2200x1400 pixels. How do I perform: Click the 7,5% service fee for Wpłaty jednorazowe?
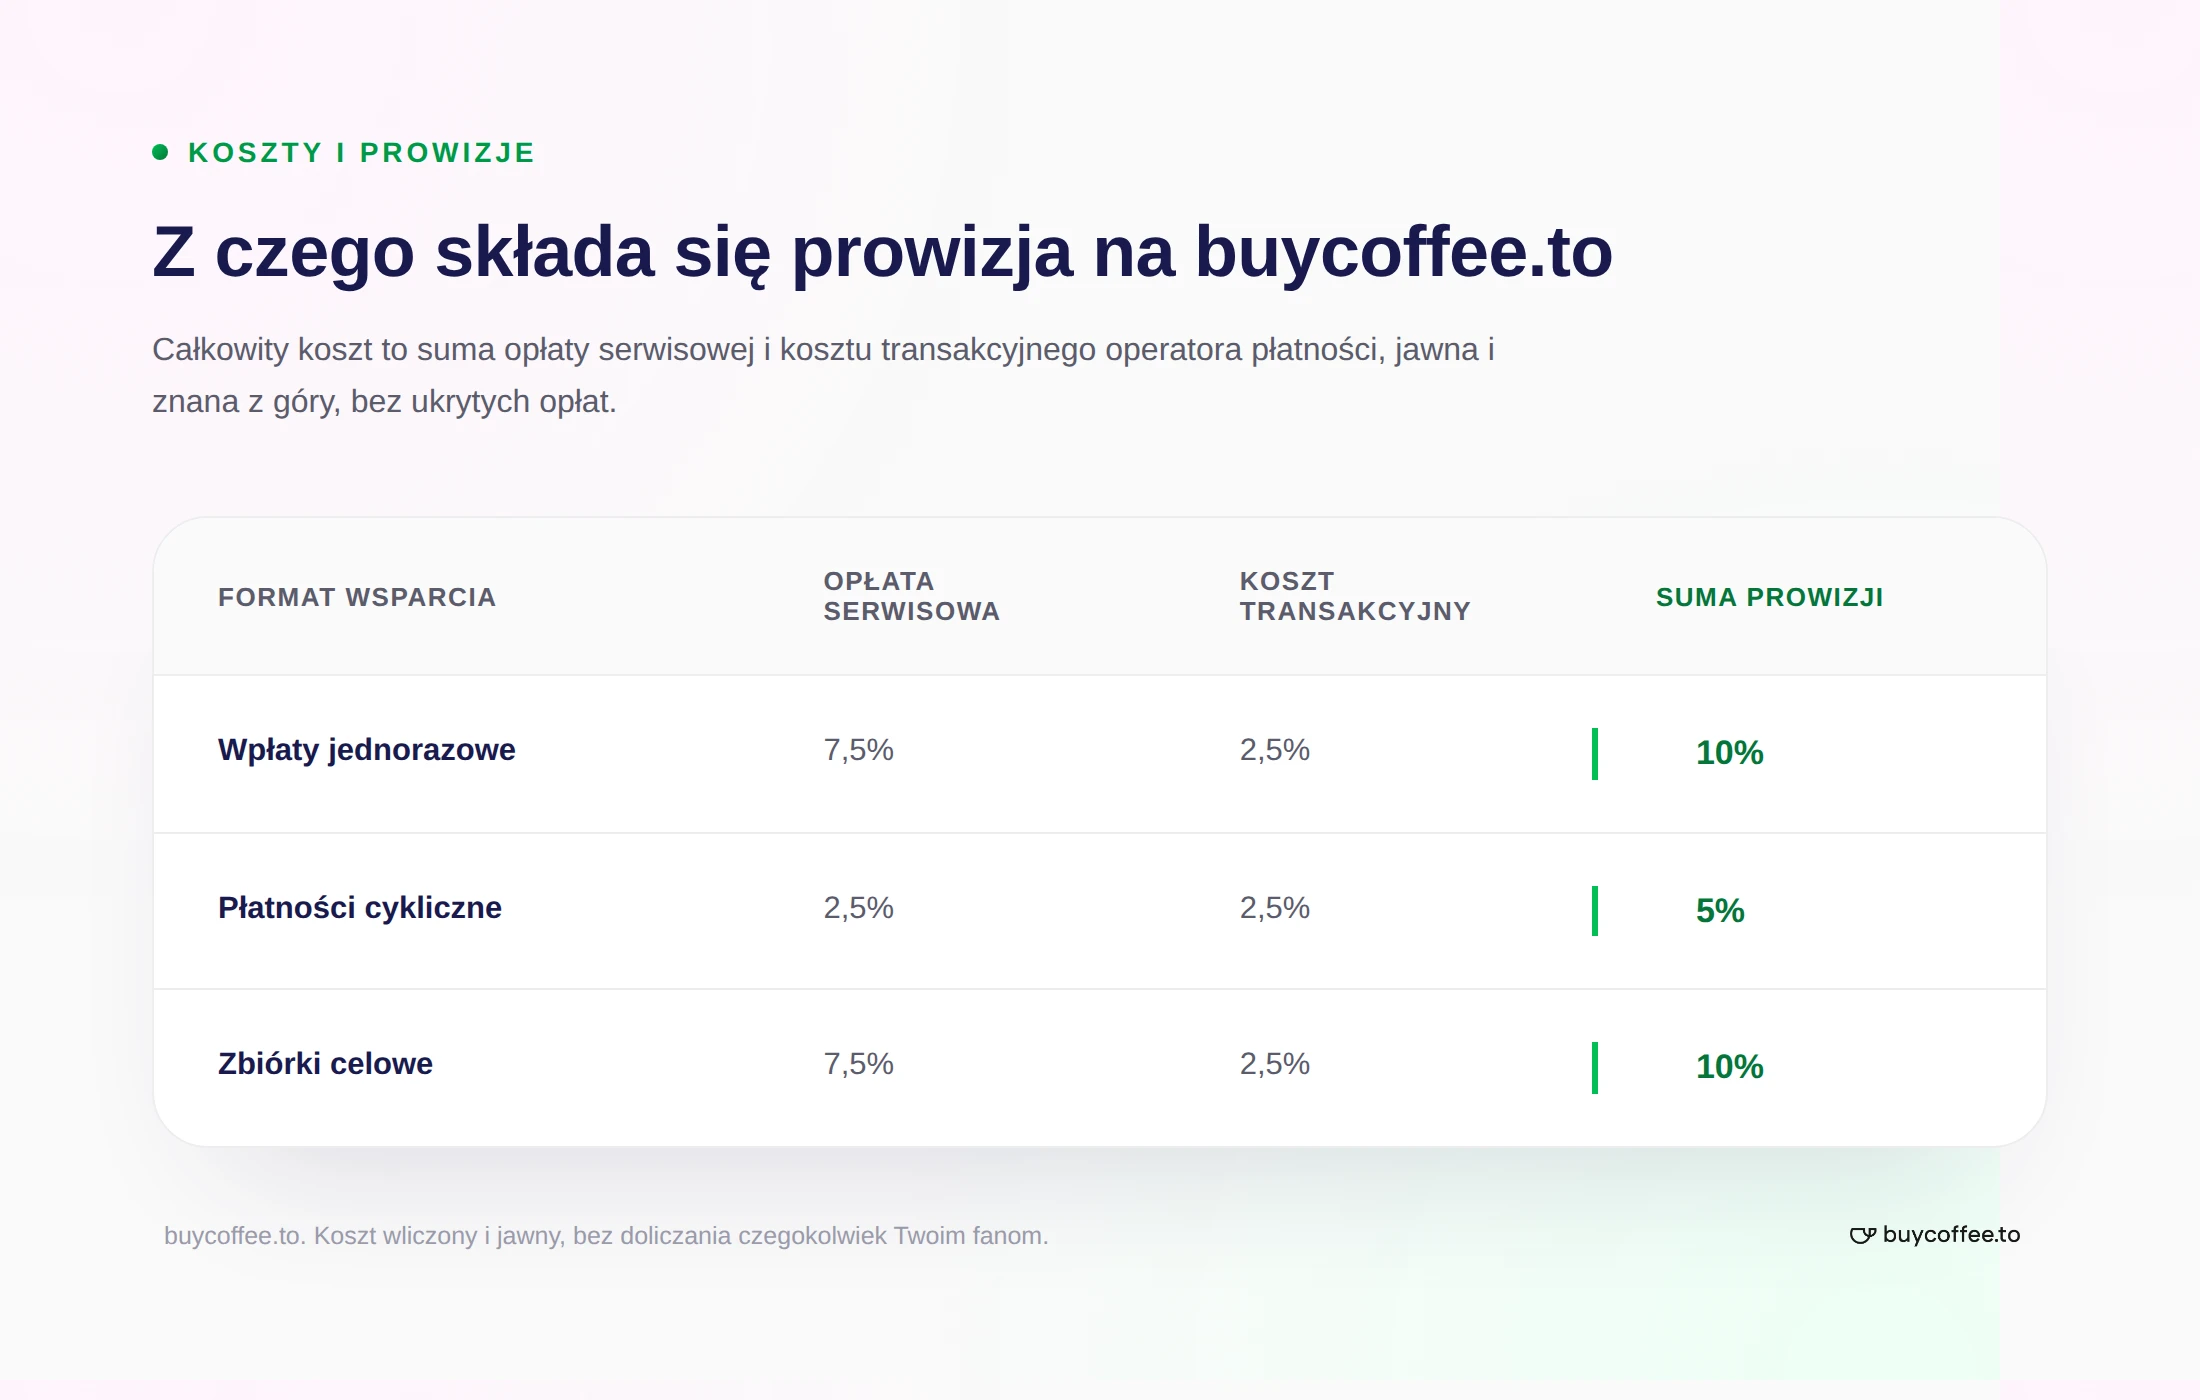point(858,750)
